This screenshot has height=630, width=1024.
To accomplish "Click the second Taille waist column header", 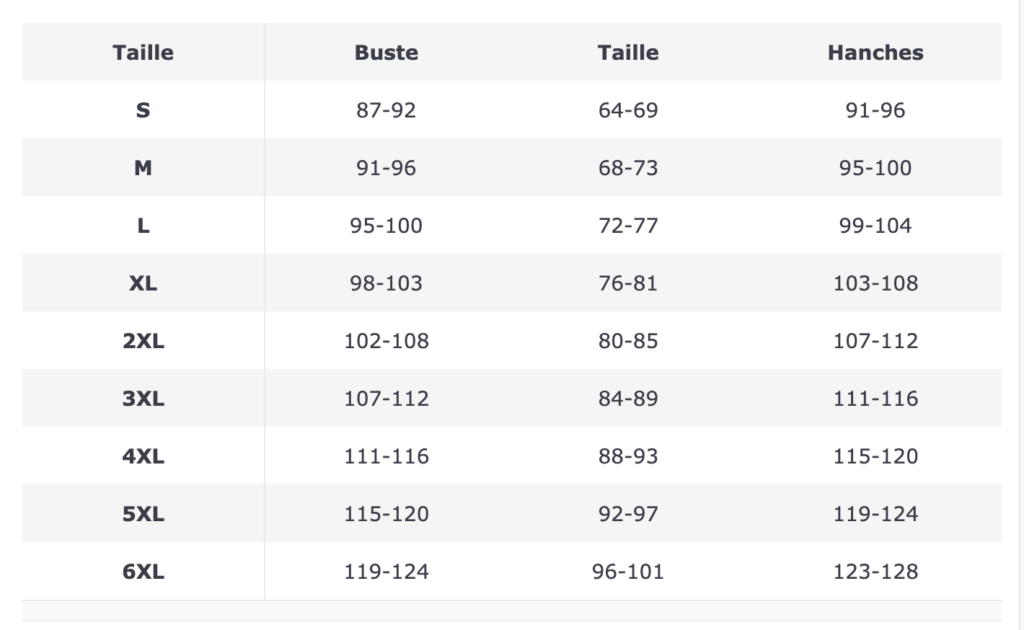I will (628, 52).
